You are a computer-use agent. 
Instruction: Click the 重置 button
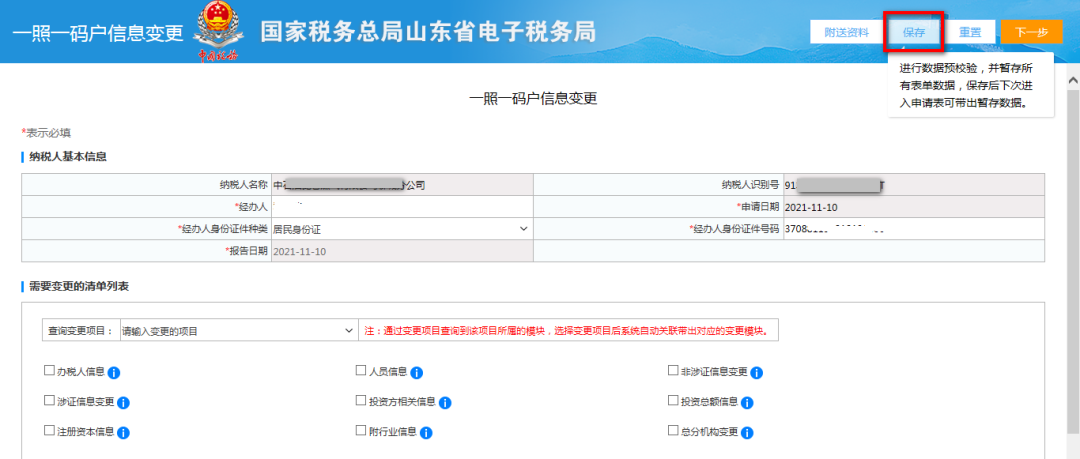click(x=970, y=32)
